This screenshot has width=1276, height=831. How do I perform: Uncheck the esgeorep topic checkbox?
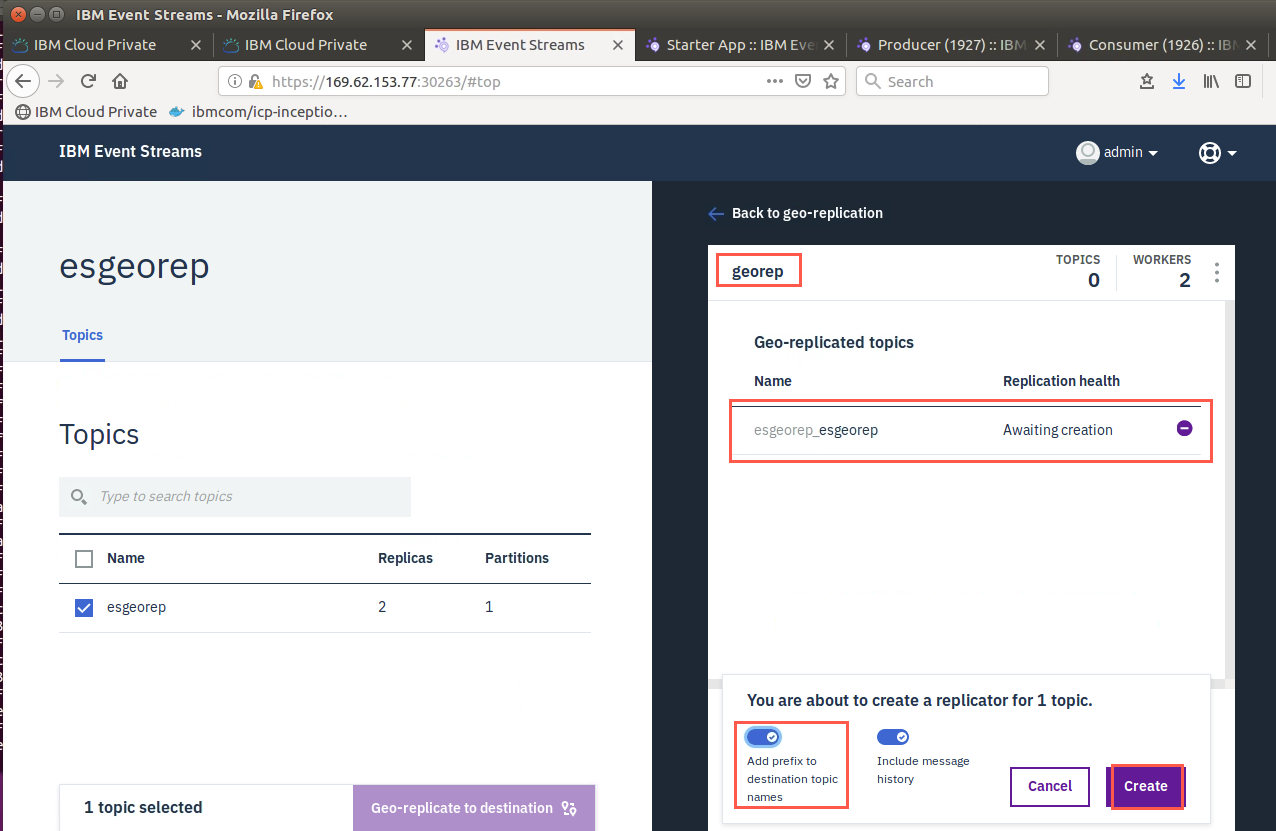click(84, 607)
